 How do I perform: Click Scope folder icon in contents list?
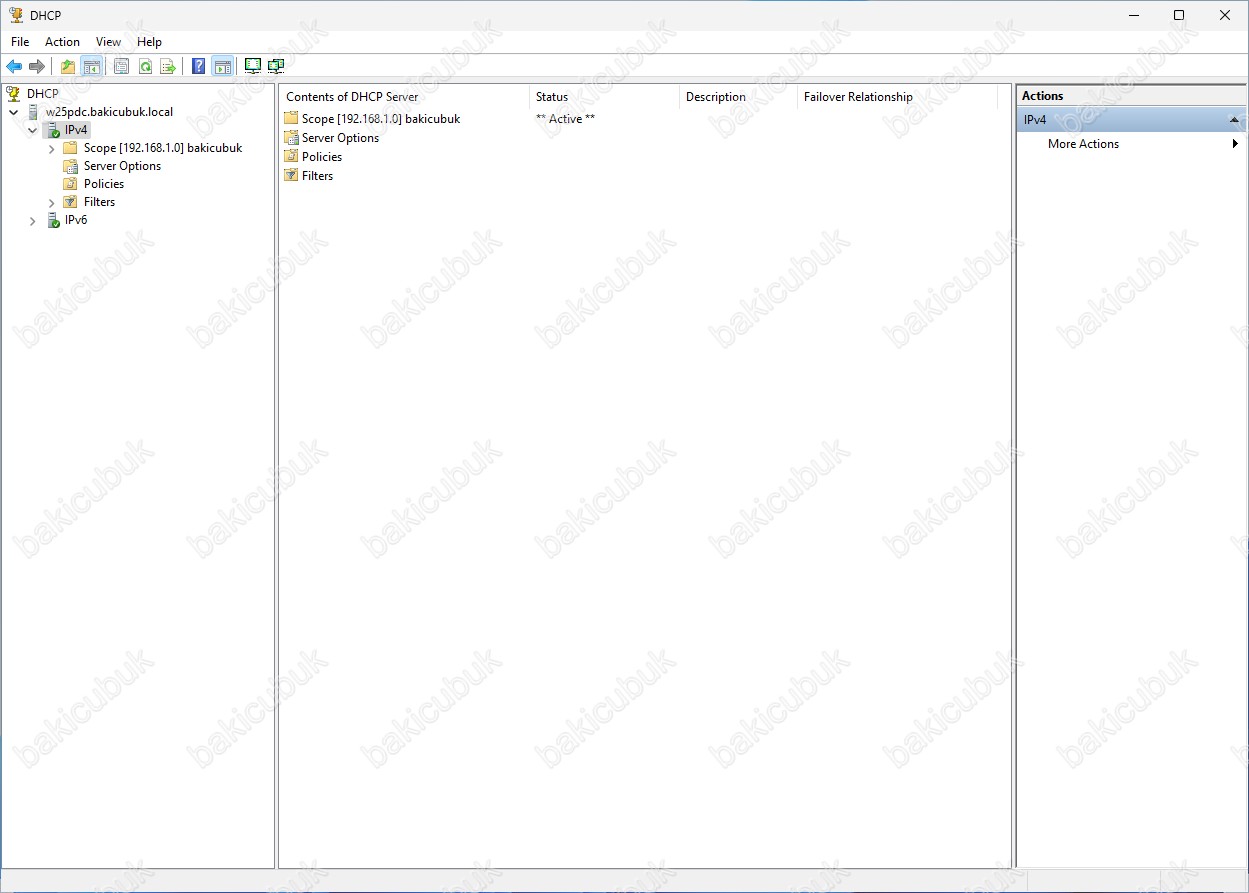click(x=291, y=118)
